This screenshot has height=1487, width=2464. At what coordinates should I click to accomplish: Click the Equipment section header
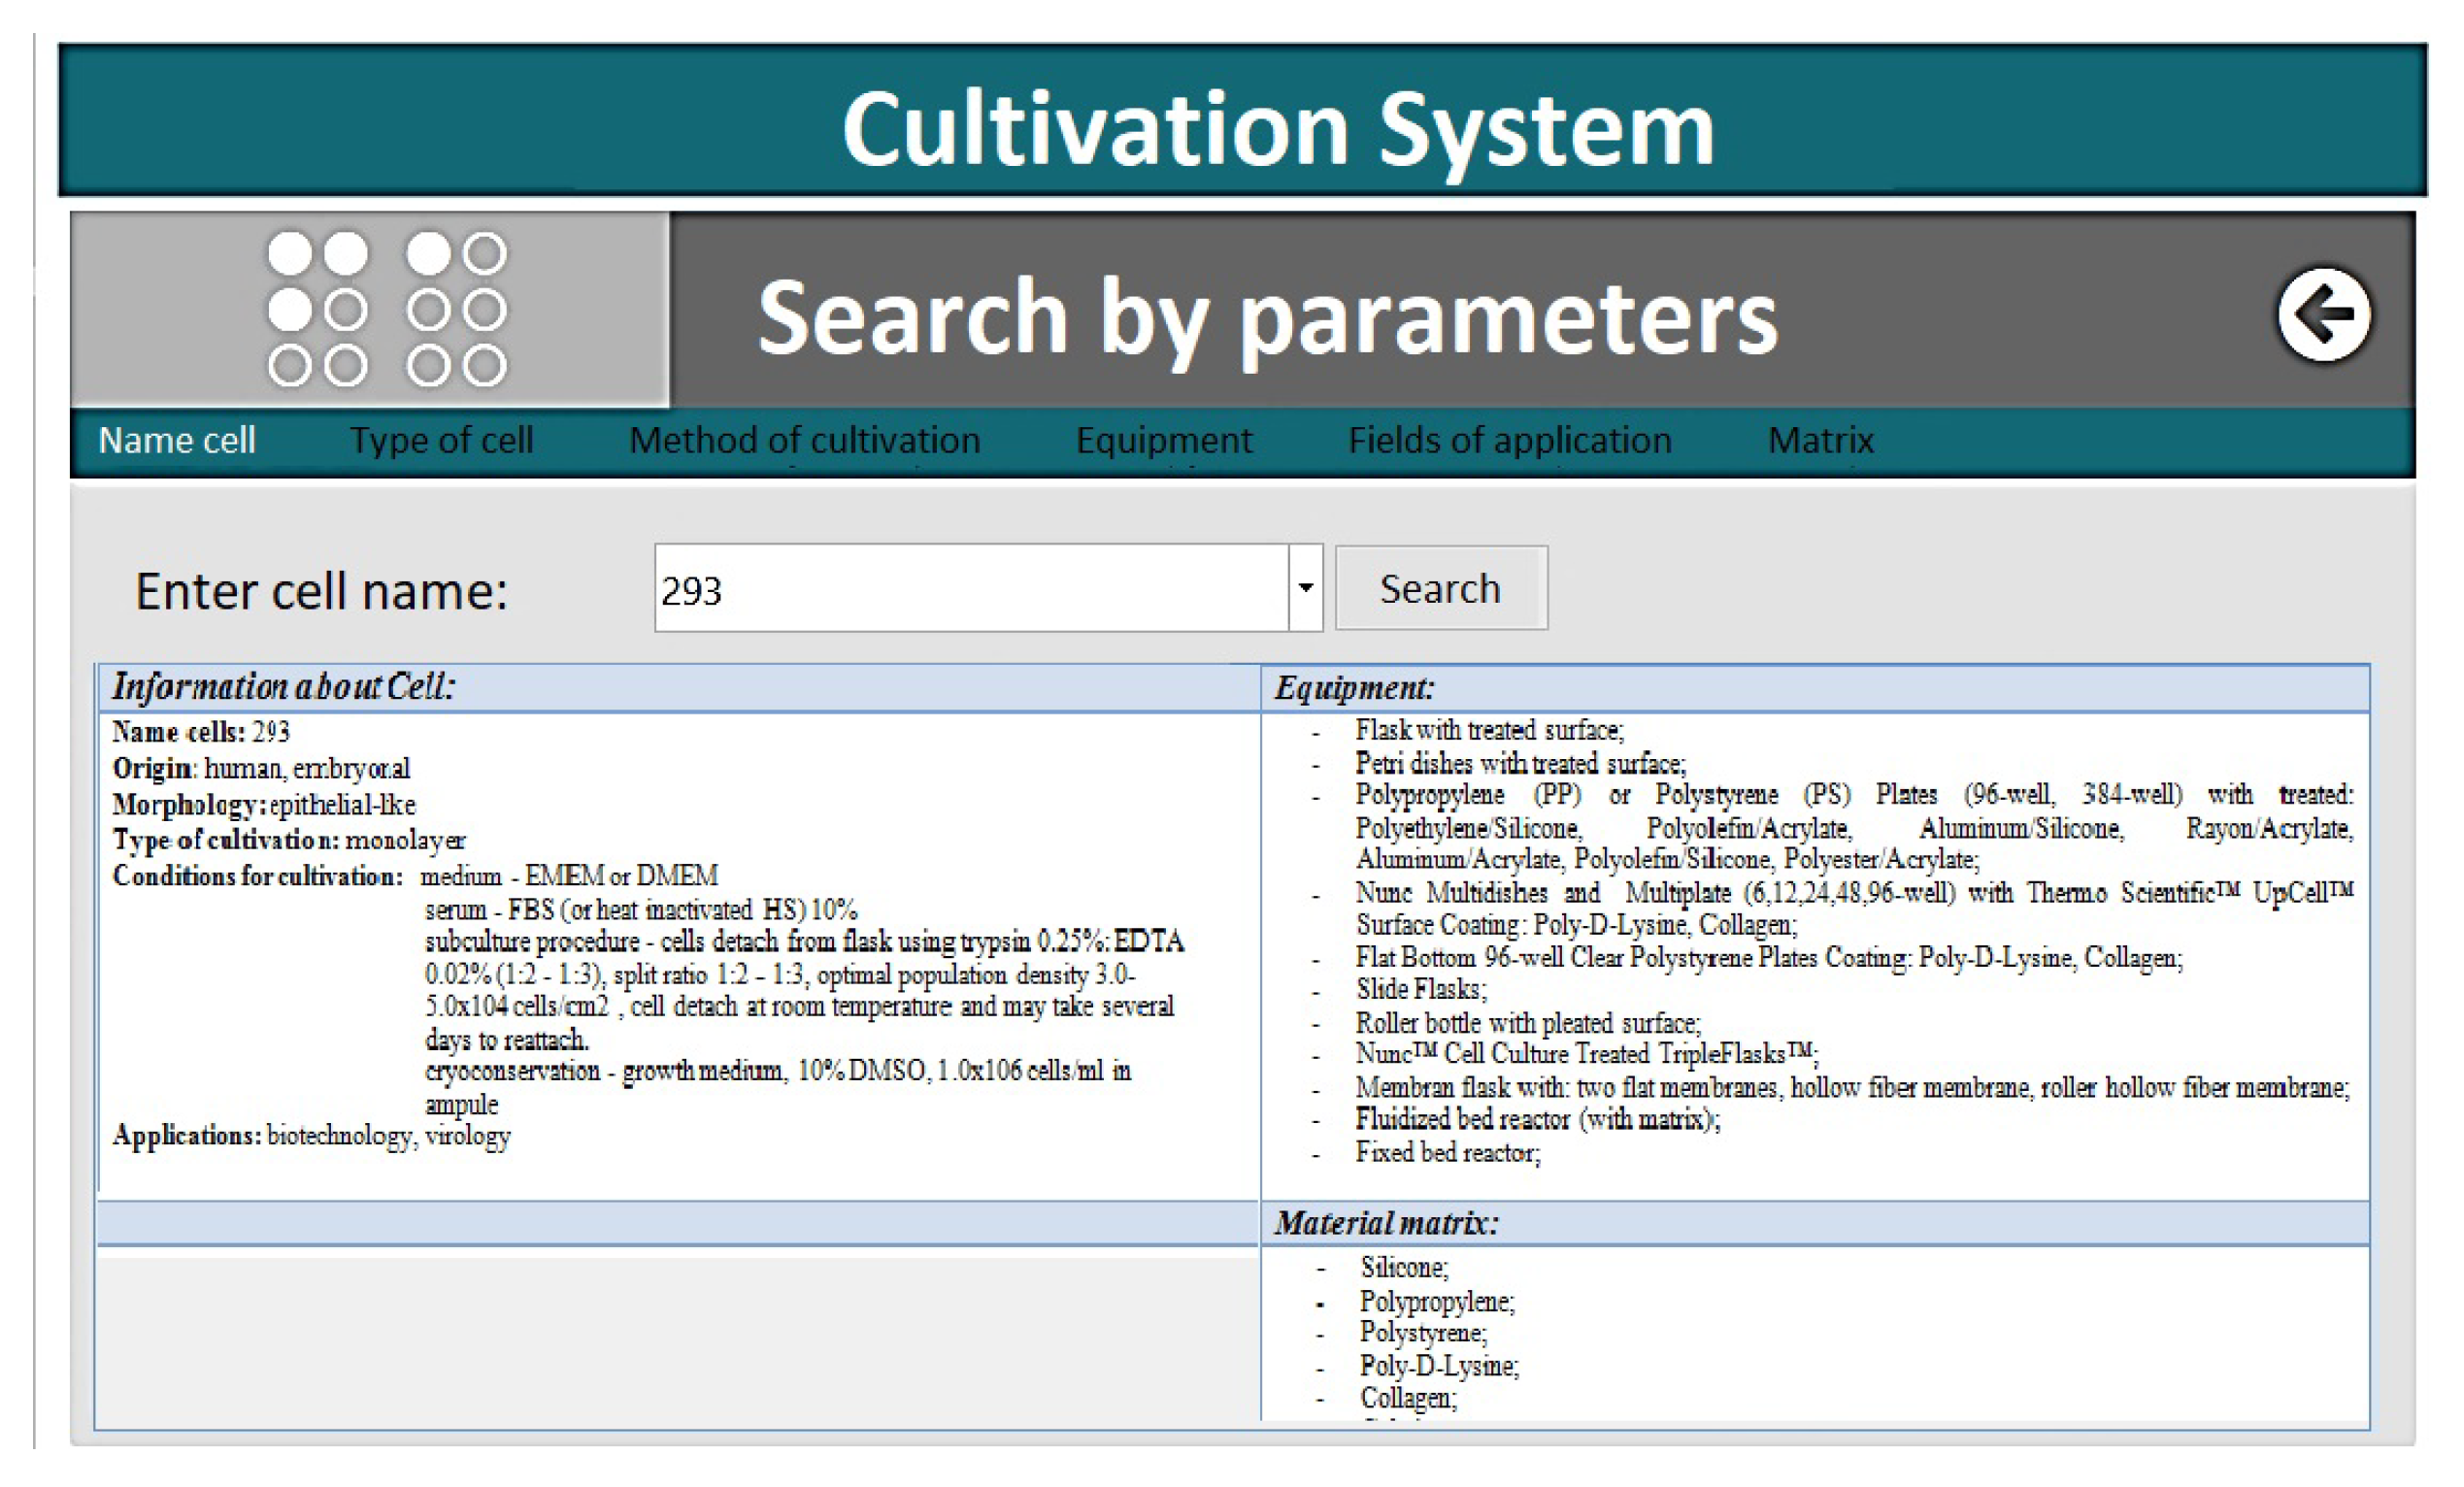coord(1353,688)
